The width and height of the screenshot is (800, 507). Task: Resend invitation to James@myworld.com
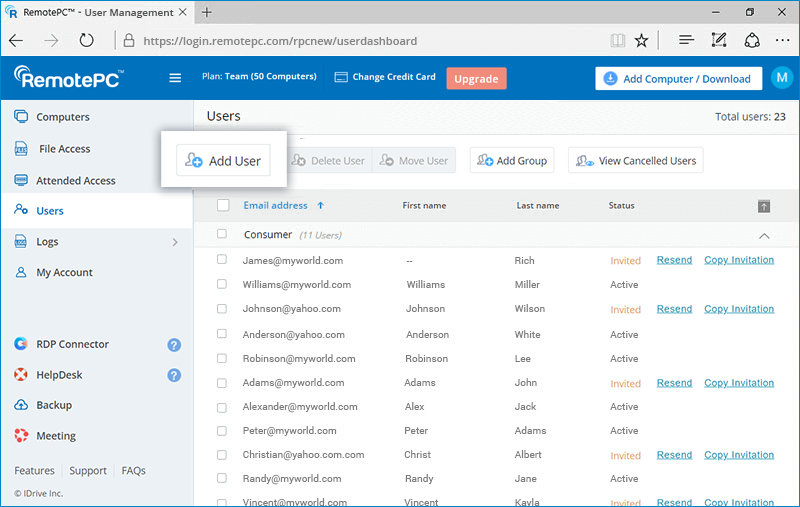674,260
